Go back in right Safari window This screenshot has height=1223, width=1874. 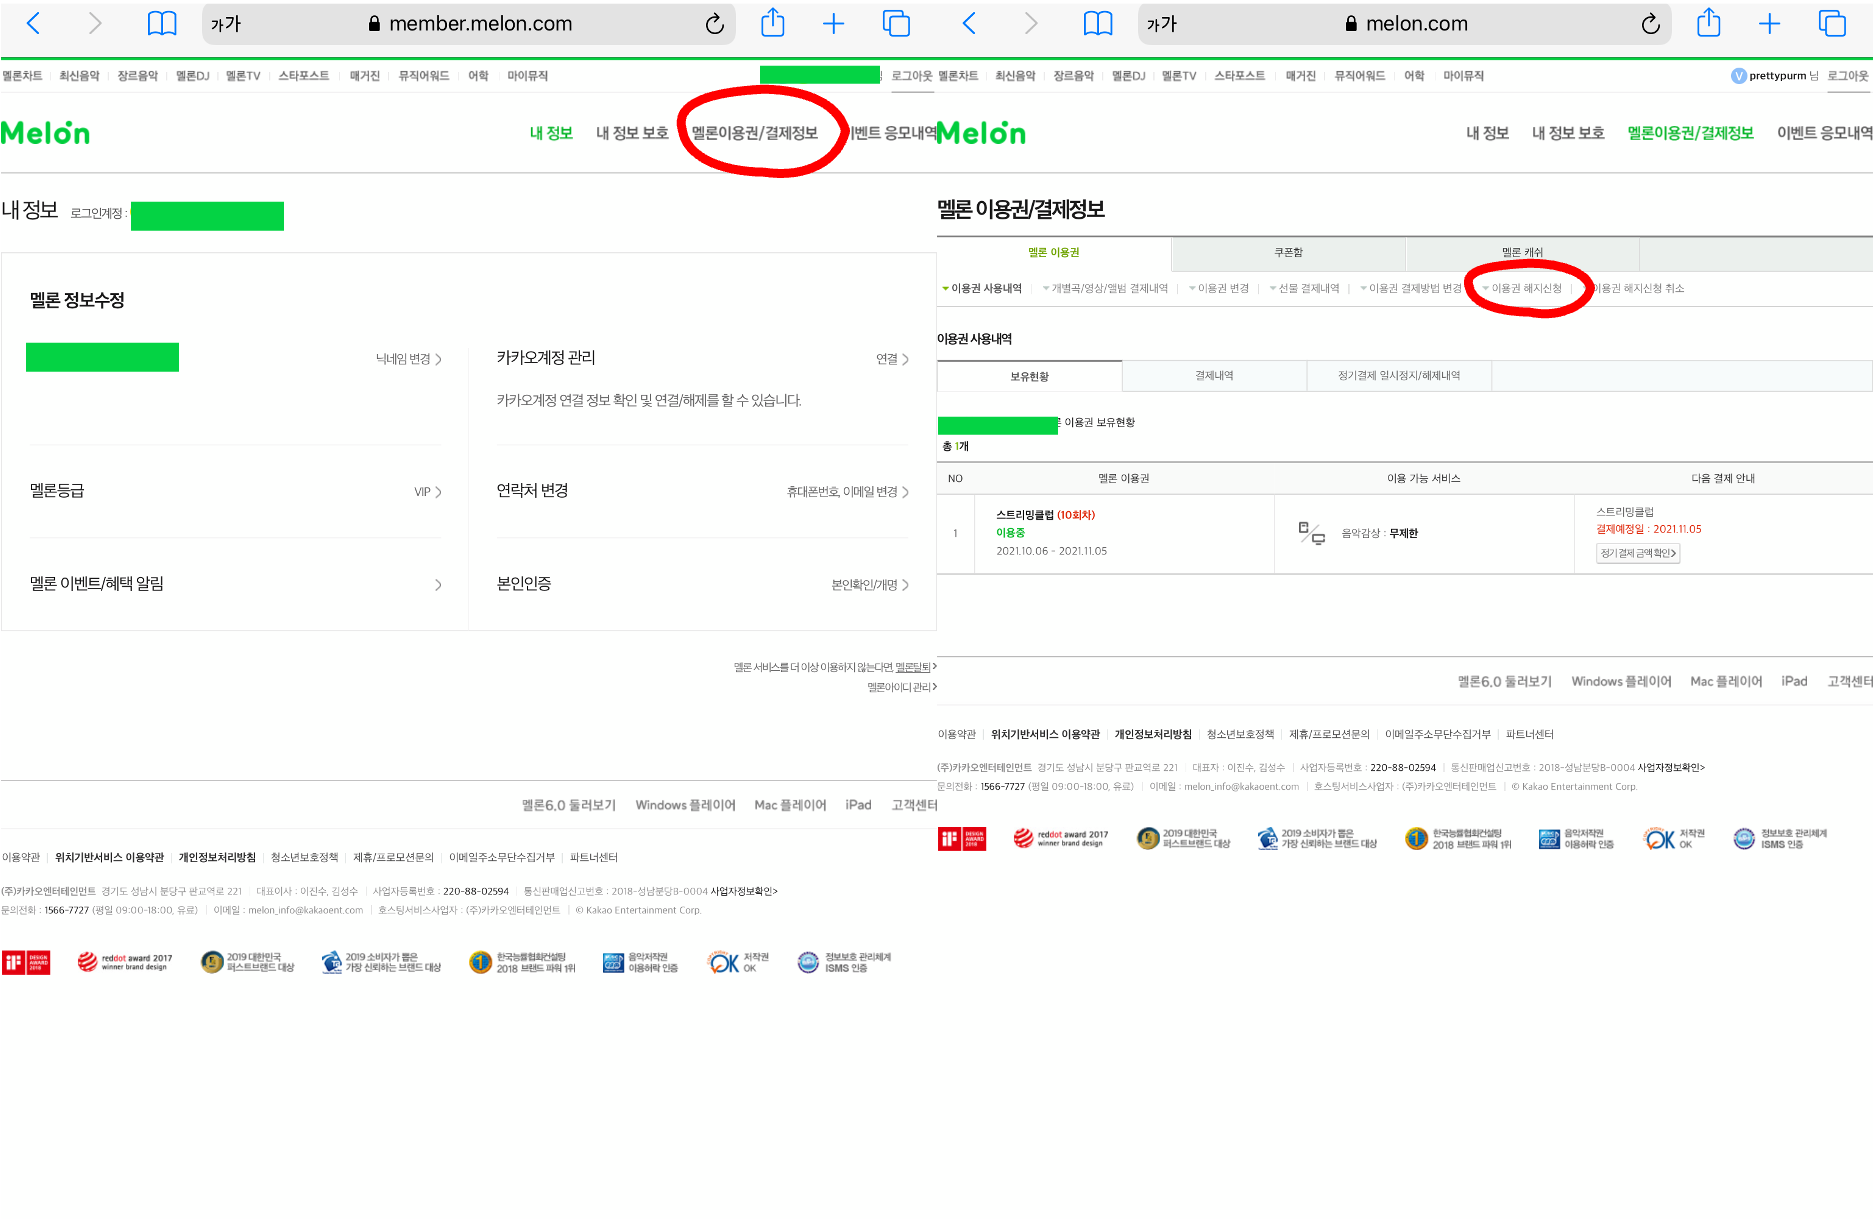click(x=969, y=24)
